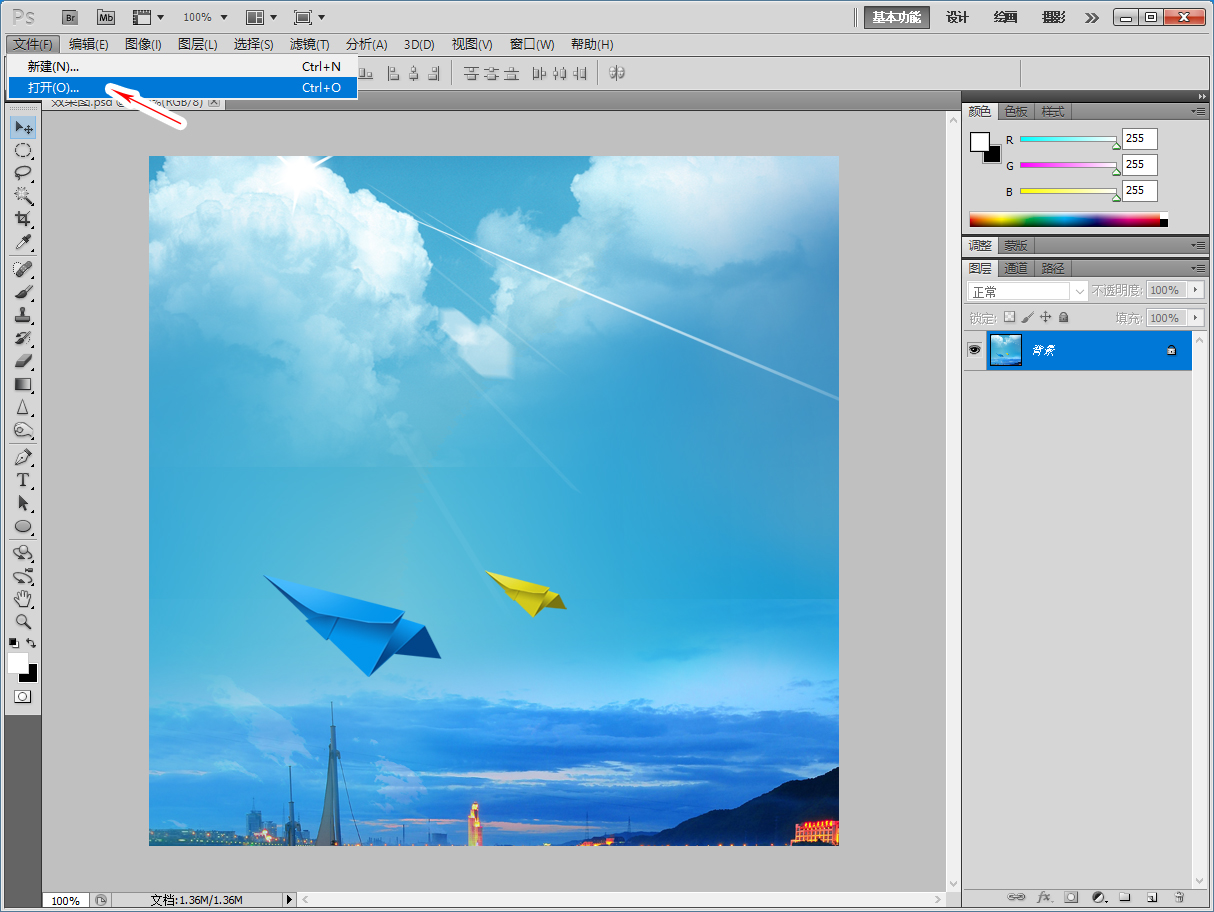Select the Elliptical Marquee tool
The image size is (1214, 912).
coord(23,151)
